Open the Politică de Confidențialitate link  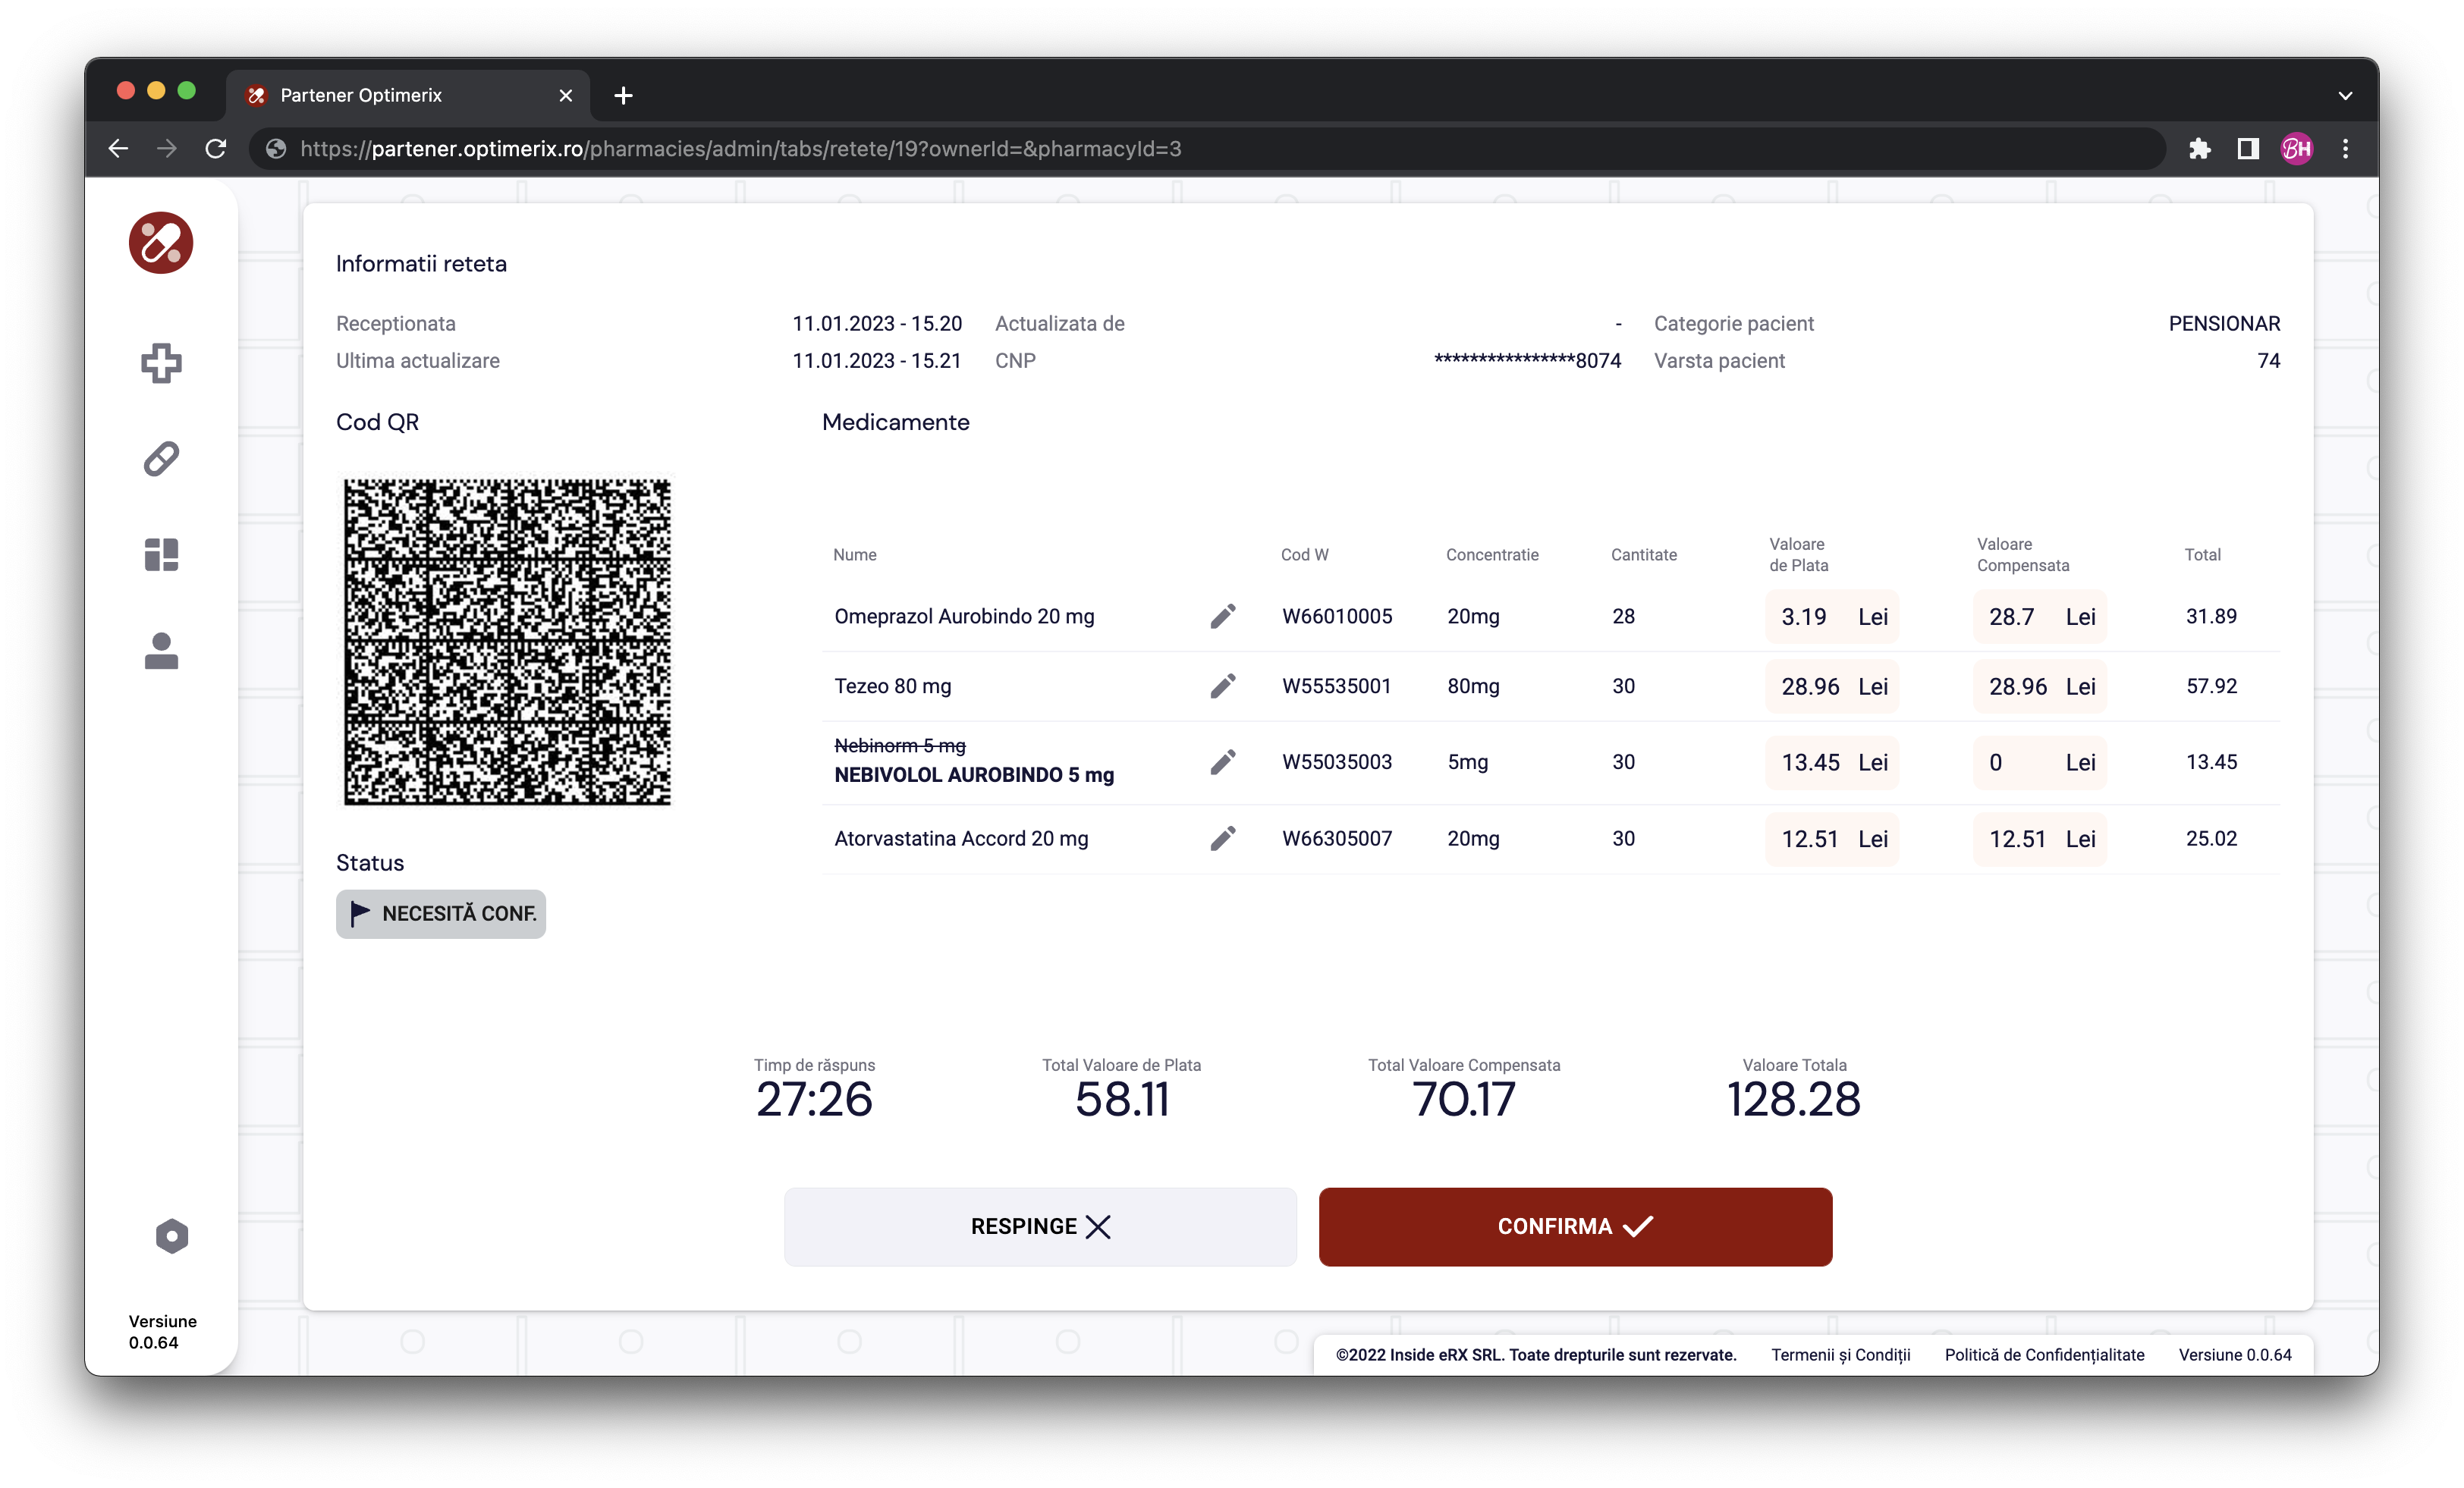click(2044, 1354)
